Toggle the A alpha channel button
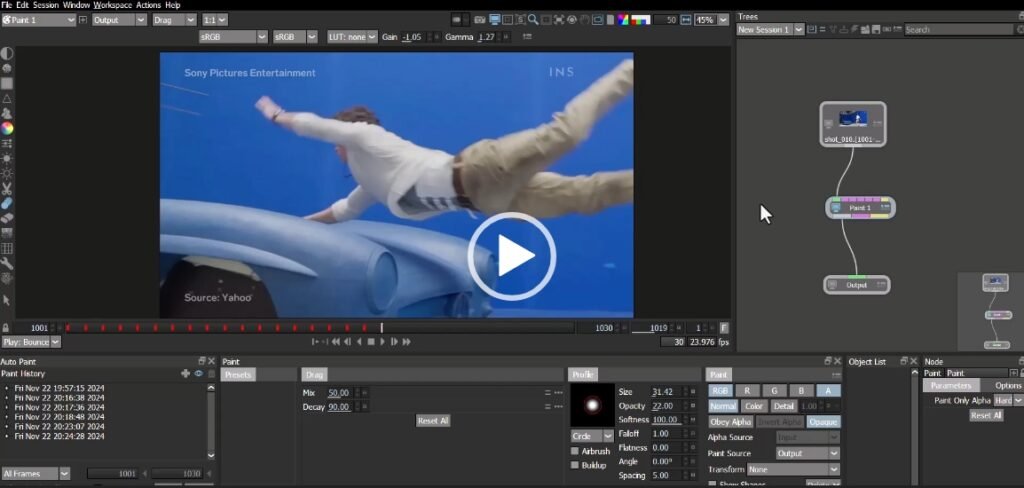 828,391
